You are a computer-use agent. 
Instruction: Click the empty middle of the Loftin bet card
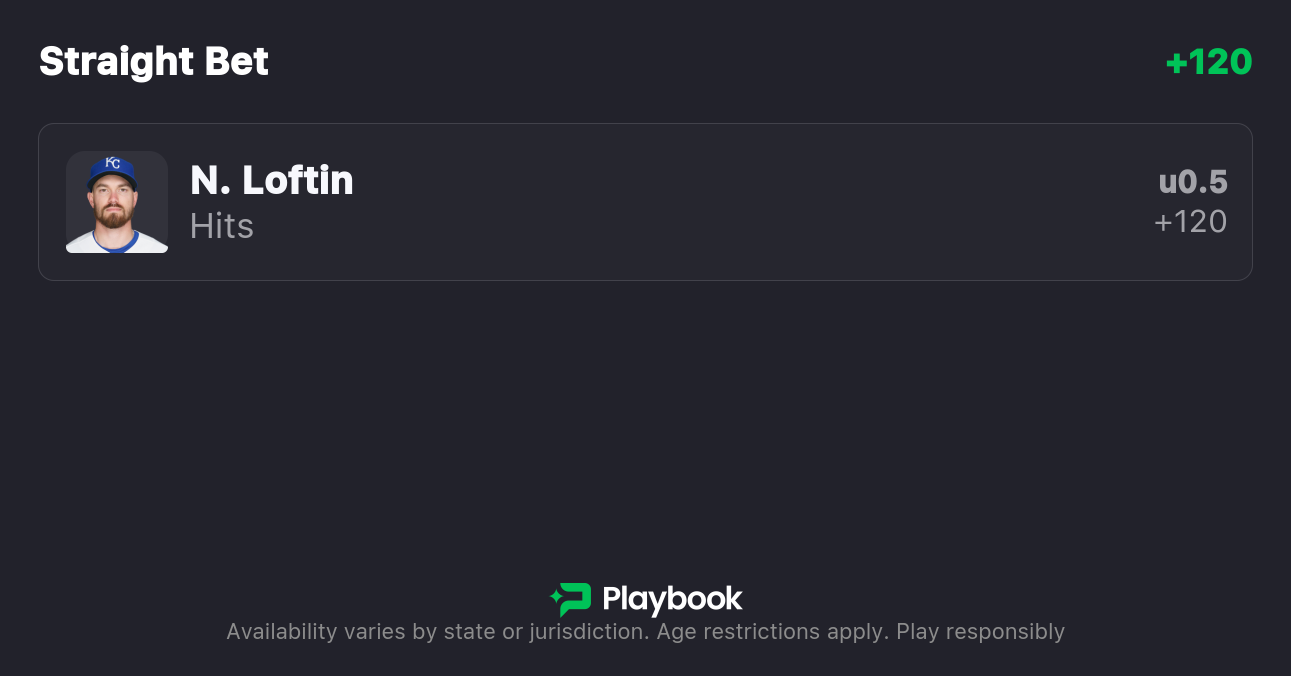tap(700, 202)
